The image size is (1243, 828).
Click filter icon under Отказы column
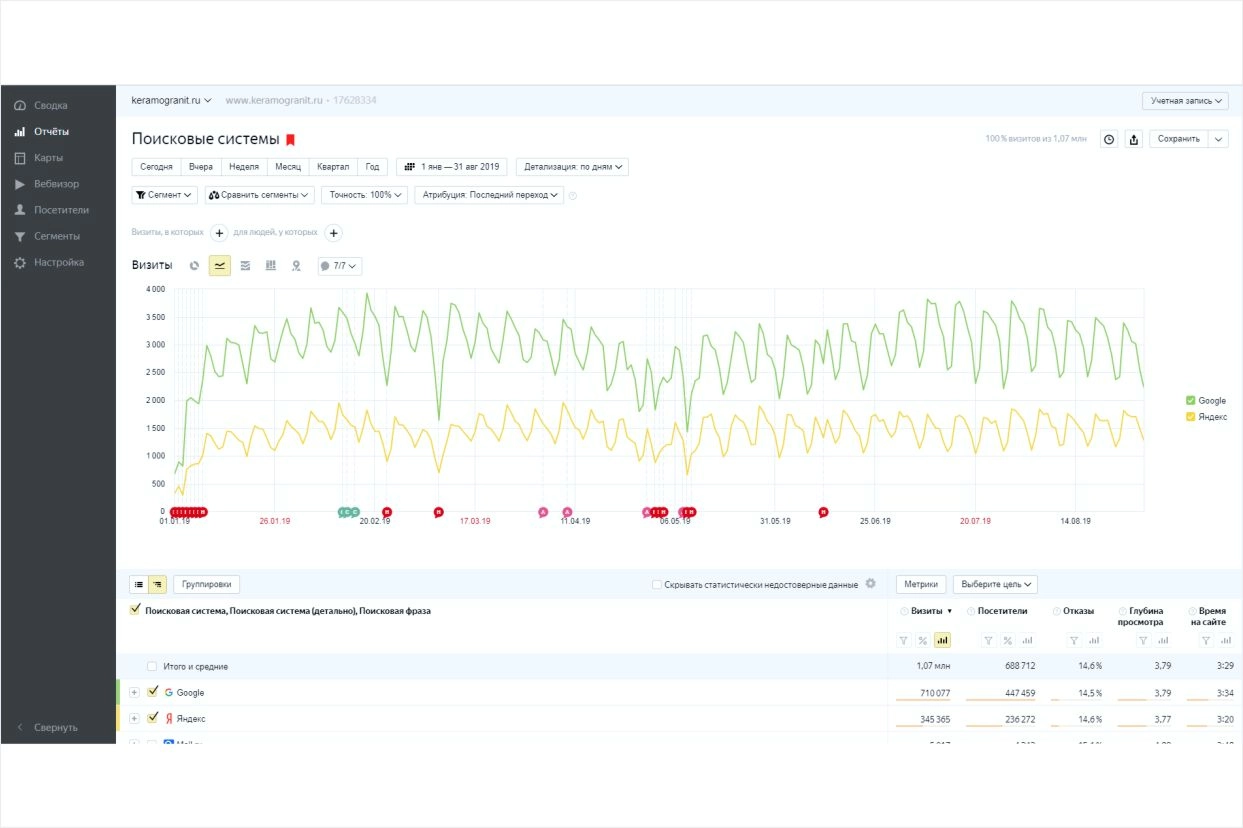tap(1075, 640)
